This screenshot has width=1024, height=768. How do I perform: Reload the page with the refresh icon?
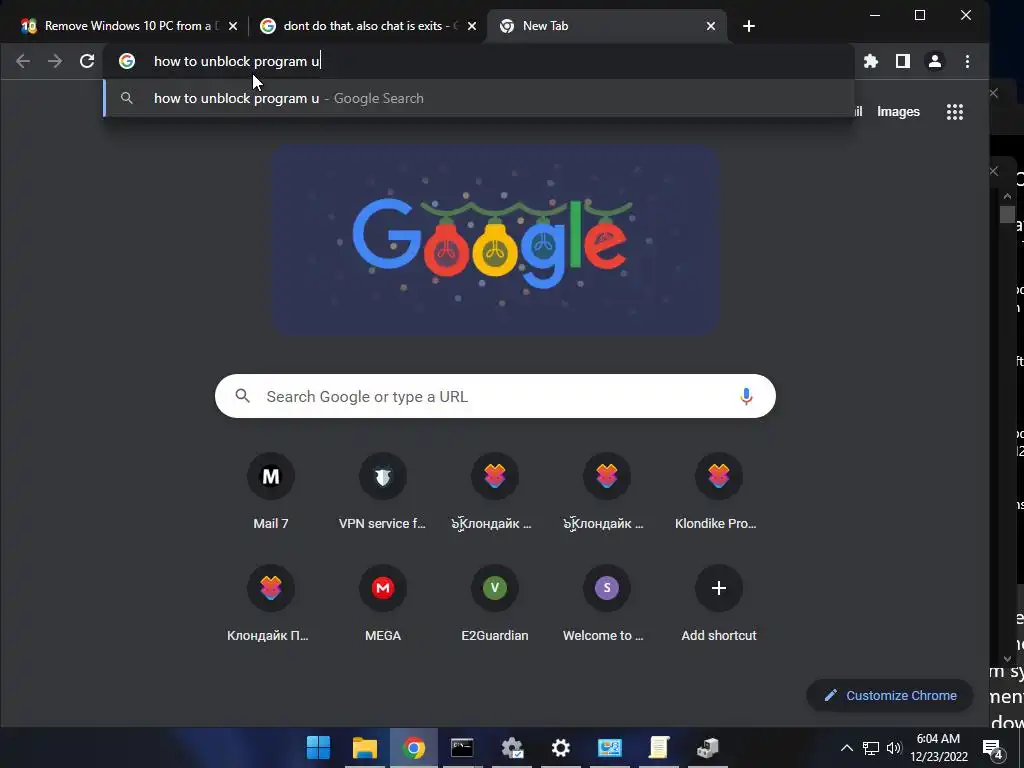(87, 61)
